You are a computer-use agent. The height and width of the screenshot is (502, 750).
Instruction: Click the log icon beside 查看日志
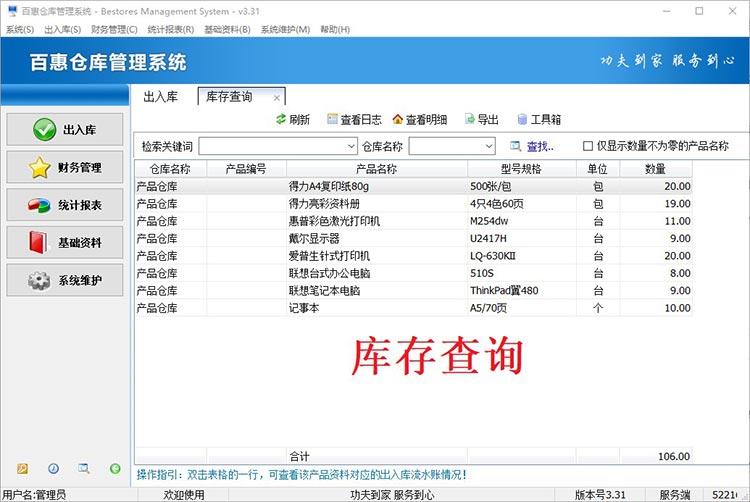tap(332, 119)
